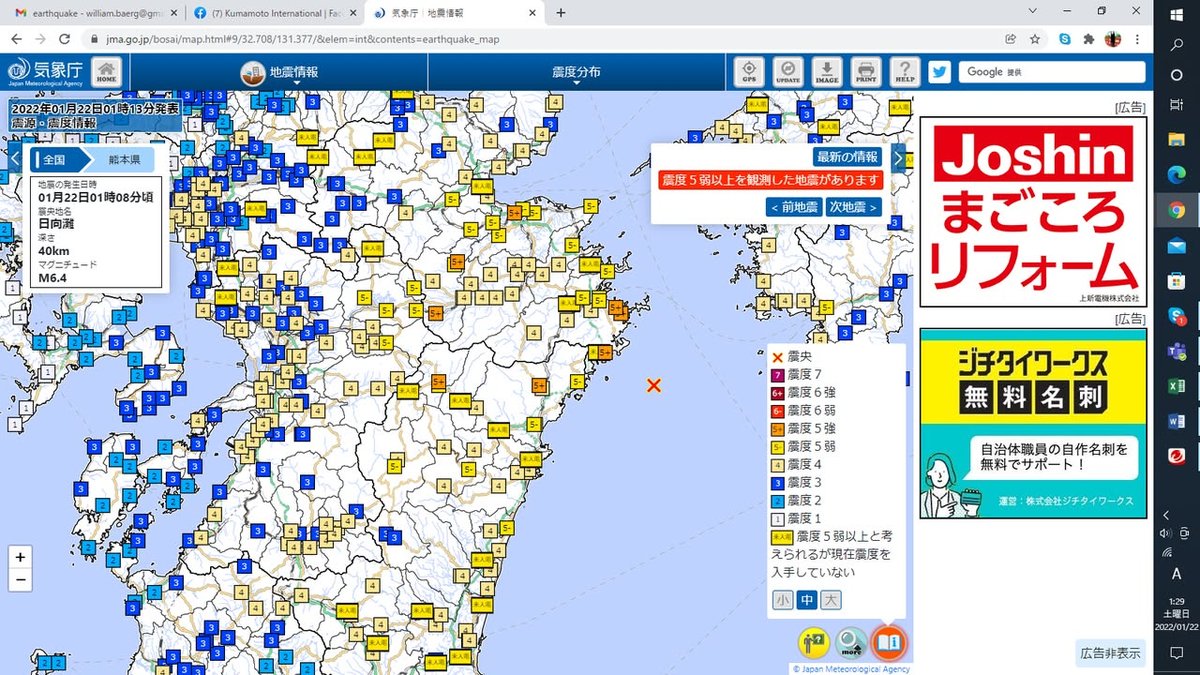The width and height of the screenshot is (1200, 675).
Task: Click the JMA HOME icon button
Action: (x=107, y=73)
